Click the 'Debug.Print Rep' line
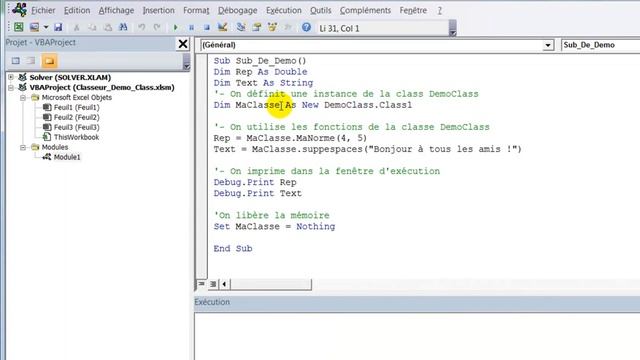 click(x=255, y=182)
